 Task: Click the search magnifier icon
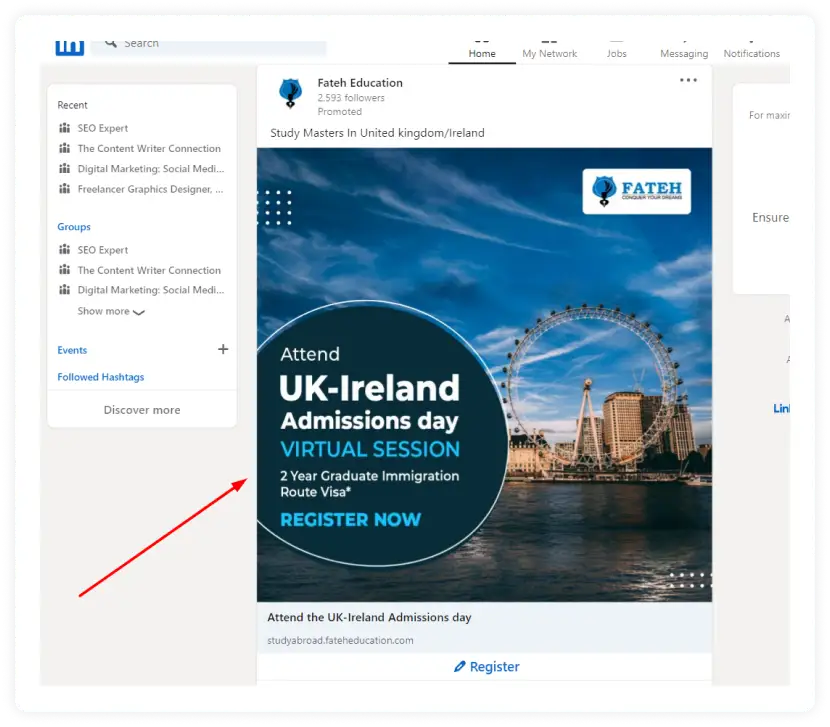[111, 43]
